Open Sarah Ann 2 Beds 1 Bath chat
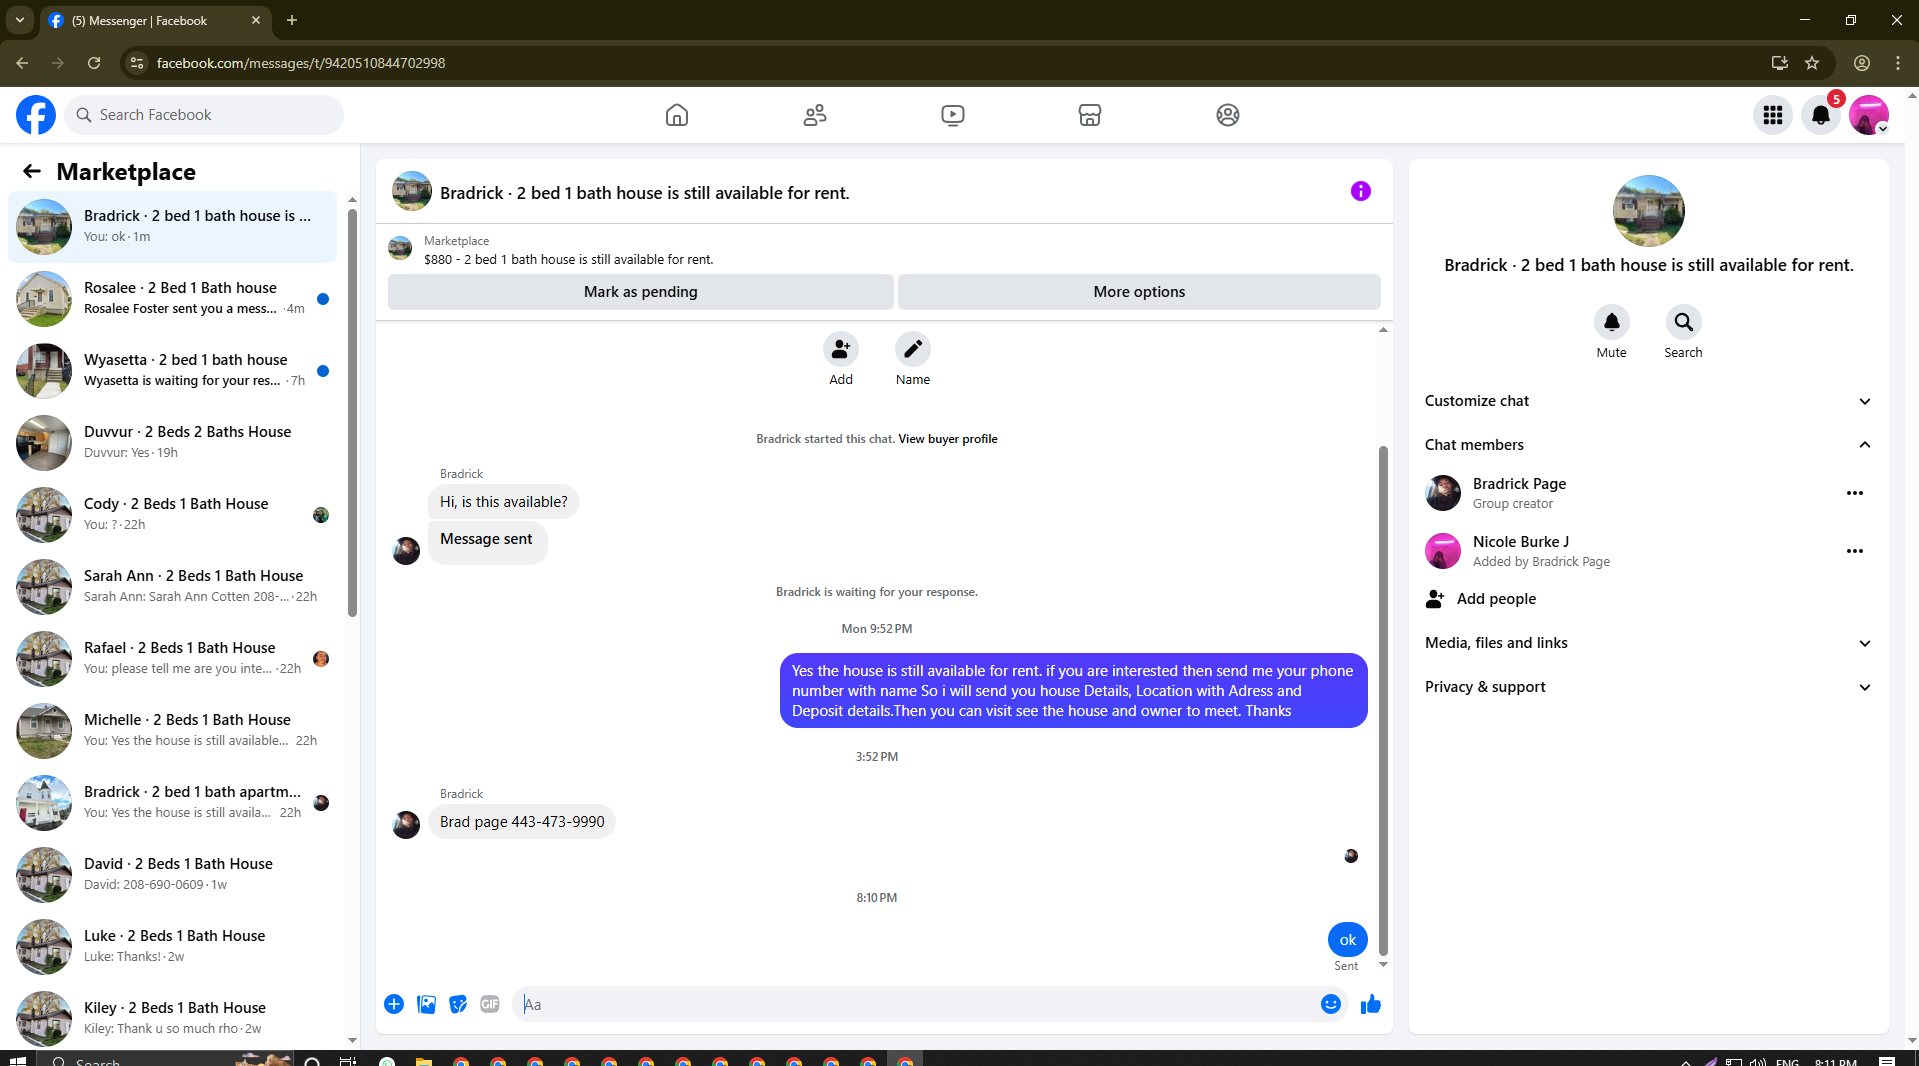1919x1066 pixels. pyautogui.click(x=172, y=587)
